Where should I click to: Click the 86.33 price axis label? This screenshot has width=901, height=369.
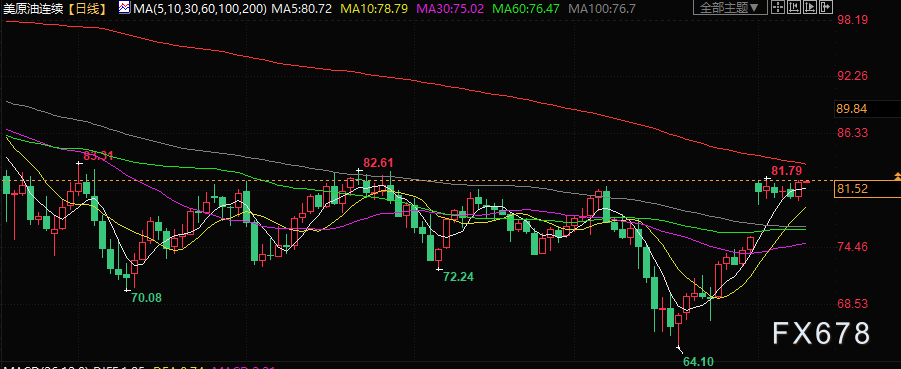click(852, 133)
